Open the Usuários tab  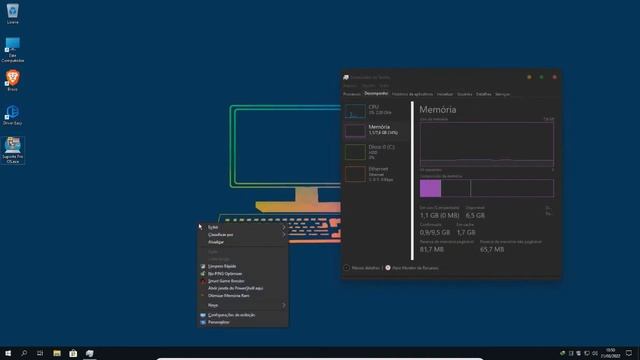coord(464,94)
